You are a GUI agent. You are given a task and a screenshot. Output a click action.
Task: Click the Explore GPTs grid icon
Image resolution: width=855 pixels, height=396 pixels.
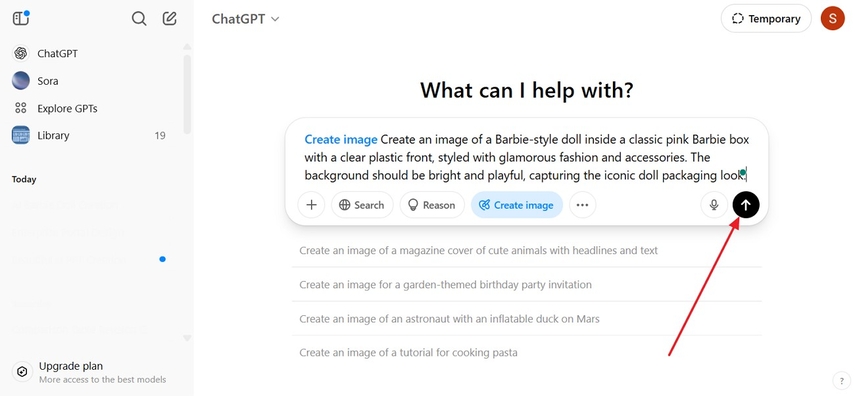tap(21, 108)
